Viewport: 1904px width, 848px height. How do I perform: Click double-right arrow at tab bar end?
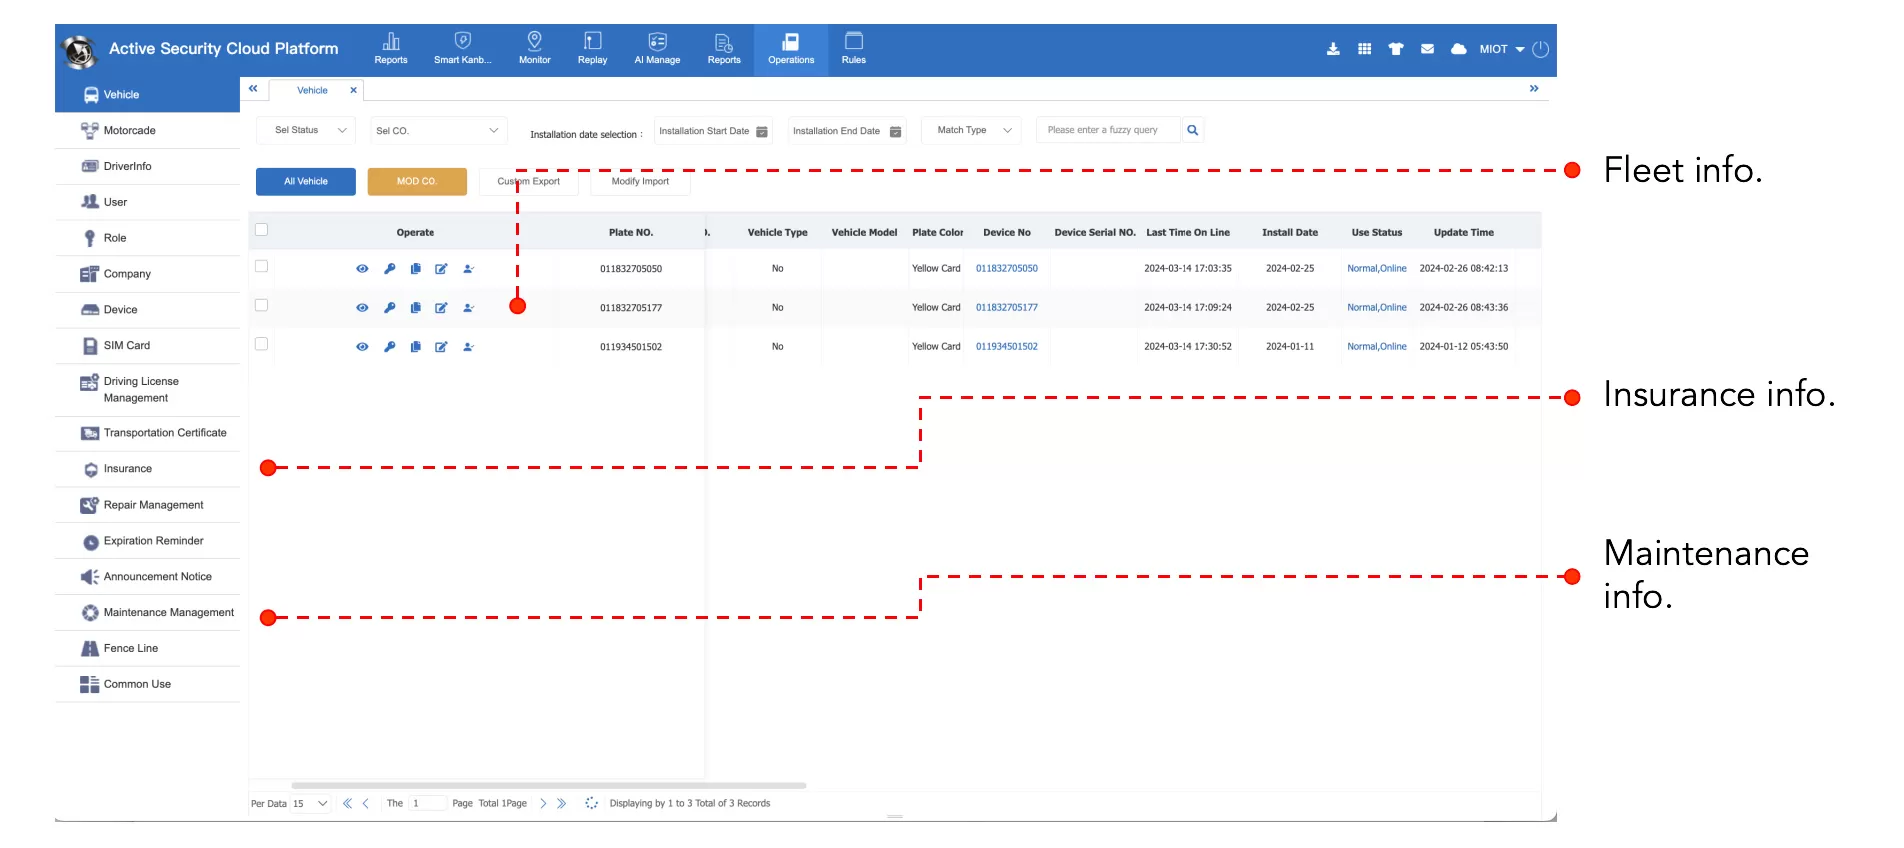1534,89
